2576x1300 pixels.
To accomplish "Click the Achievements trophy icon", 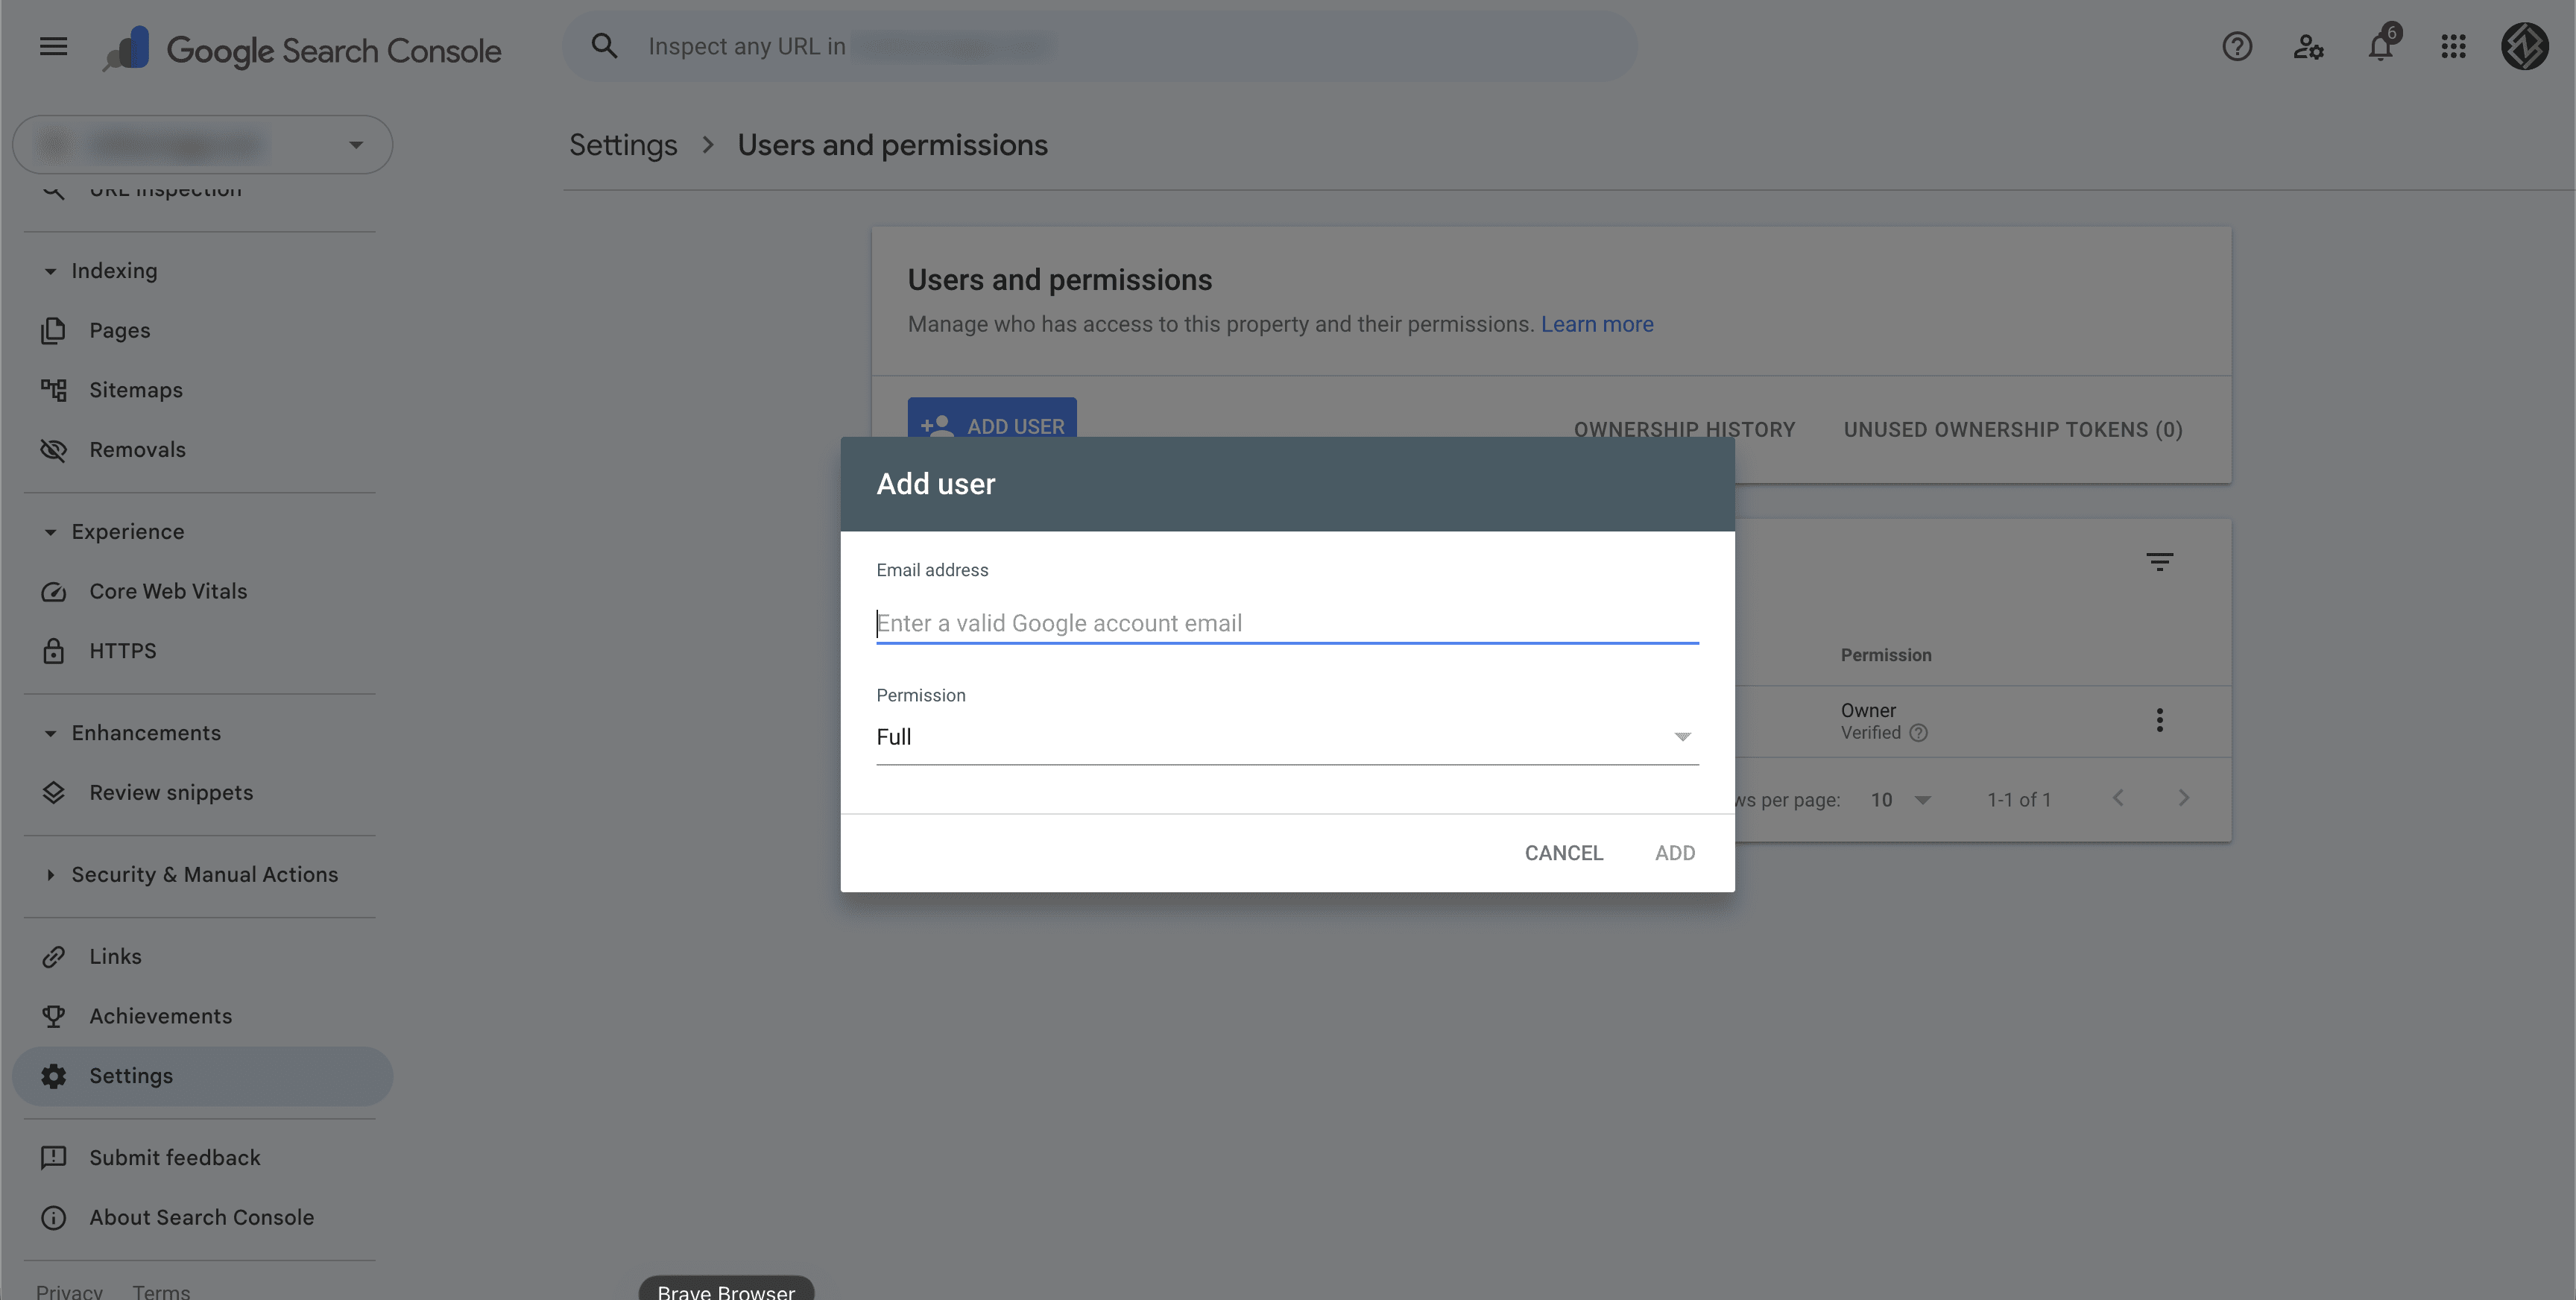I will (x=53, y=1015).
